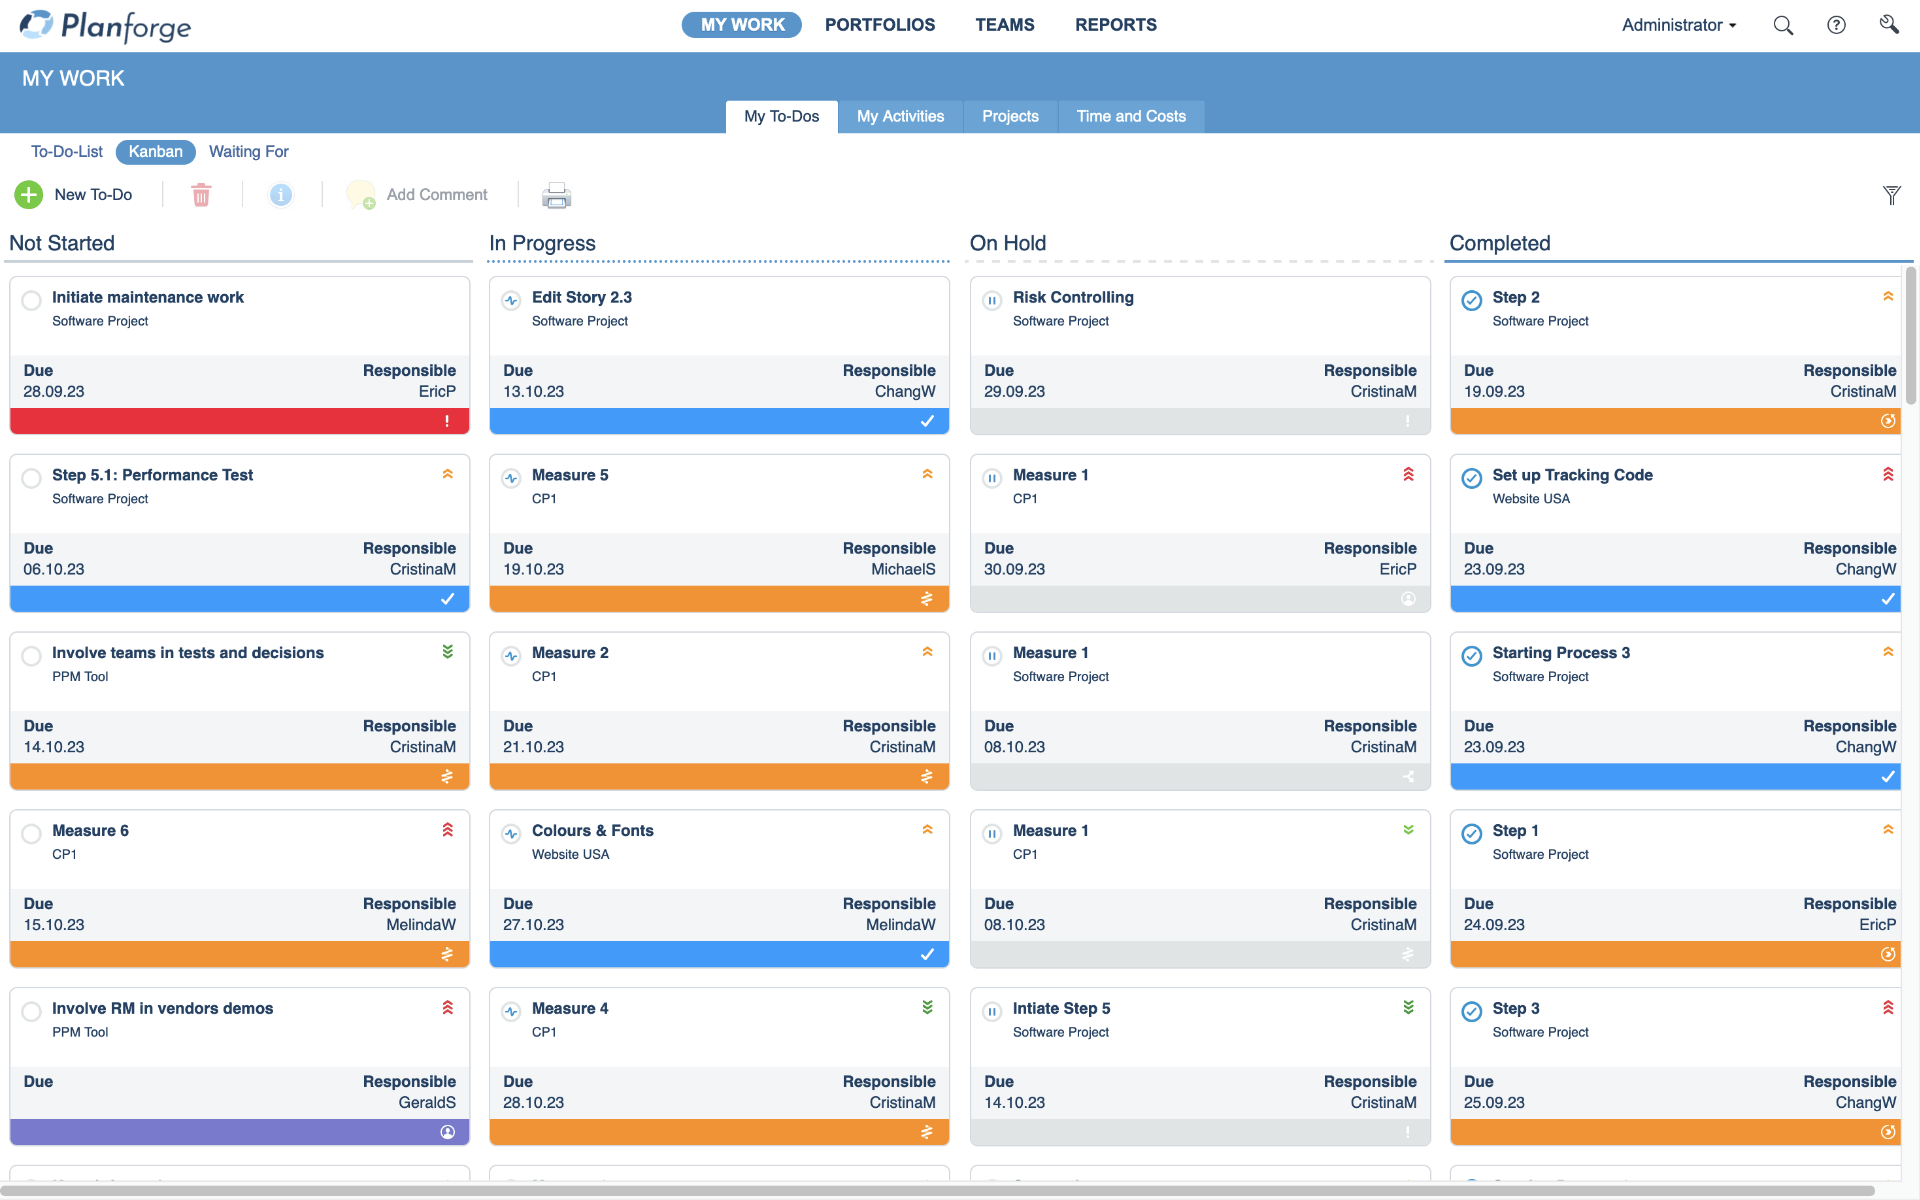Click the help question mark icon
The height and width of the screenshot is (1200, 1920).
(x=1836, y=25)
